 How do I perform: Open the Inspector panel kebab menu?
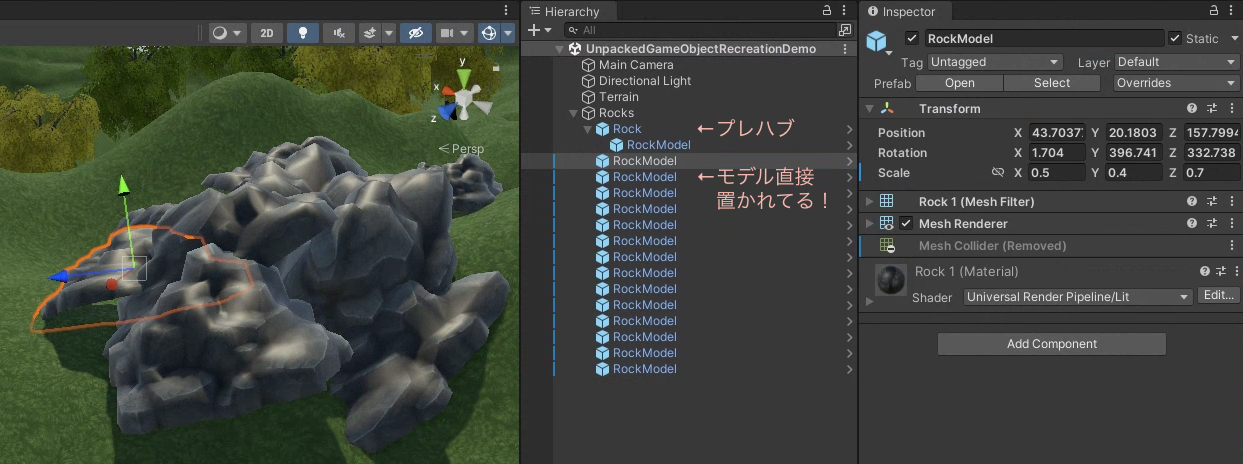point(1232,10)
